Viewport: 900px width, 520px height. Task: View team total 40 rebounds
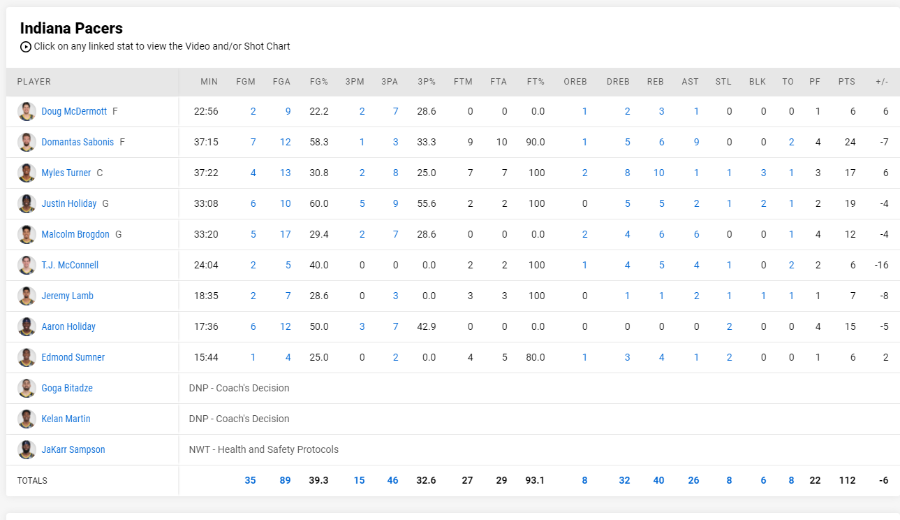tap(658, 480)
